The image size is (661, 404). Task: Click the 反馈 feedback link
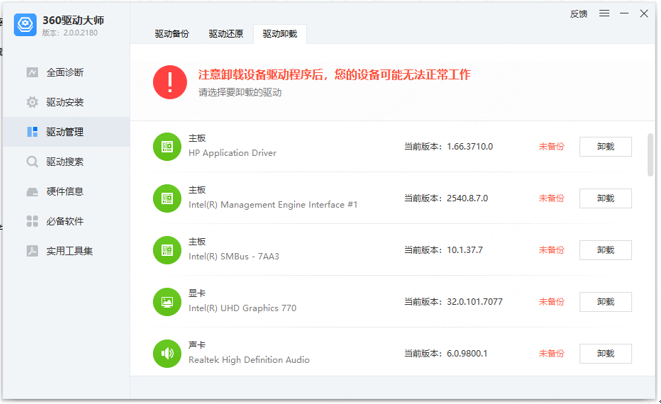pos(578,14)
